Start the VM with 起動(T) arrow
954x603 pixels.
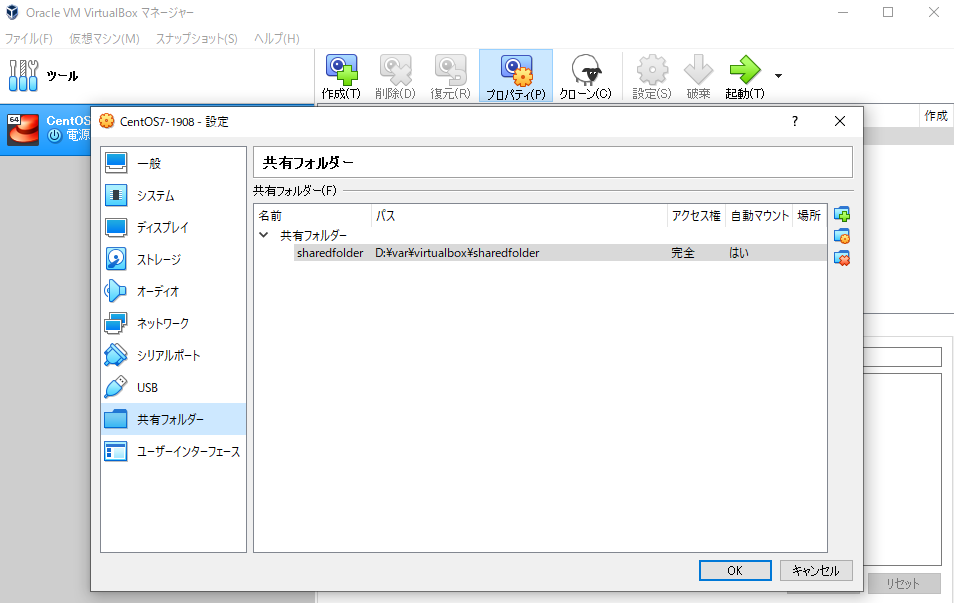(x=745, y=76)
